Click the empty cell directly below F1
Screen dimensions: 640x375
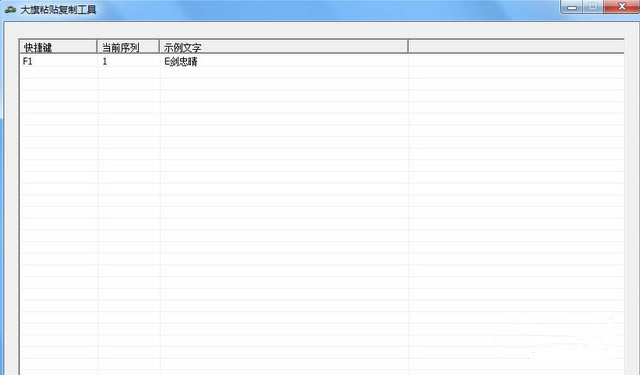[x=59, y=73]
